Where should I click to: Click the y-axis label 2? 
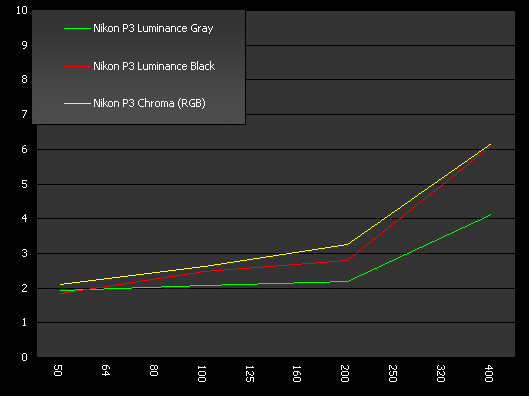coord(24,288)
